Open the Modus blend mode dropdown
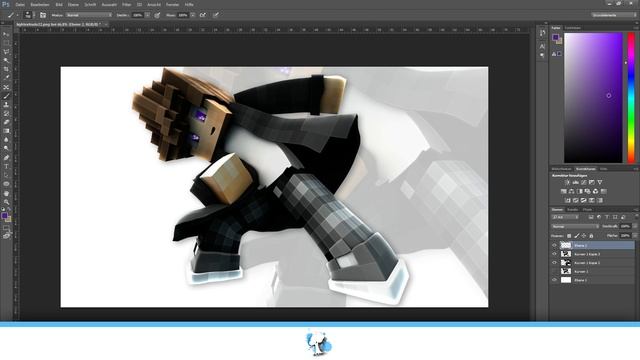 point(89,15)
